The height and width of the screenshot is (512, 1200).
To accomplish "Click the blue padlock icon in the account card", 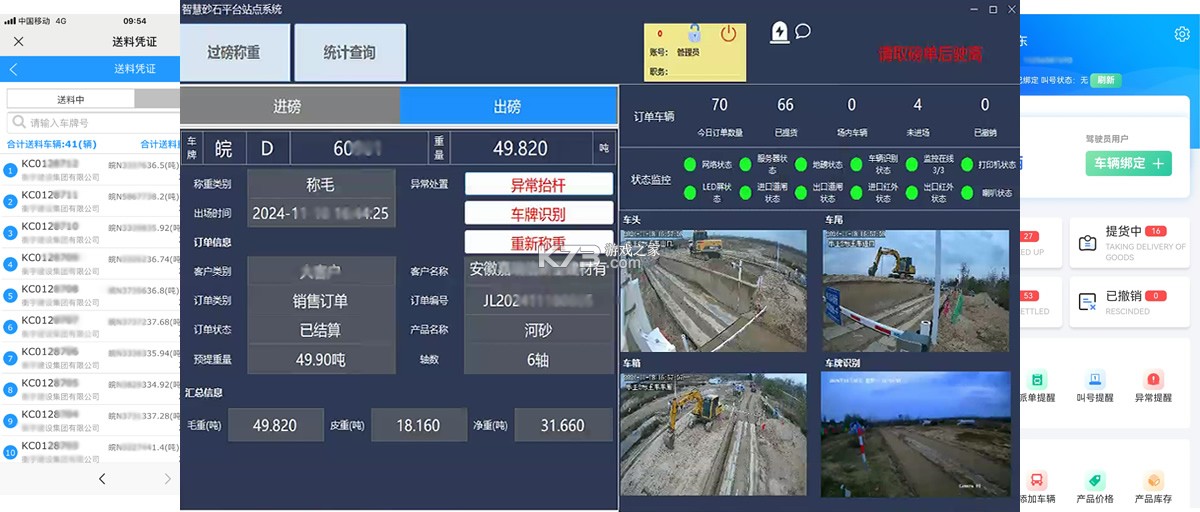I will coord(694,33).
